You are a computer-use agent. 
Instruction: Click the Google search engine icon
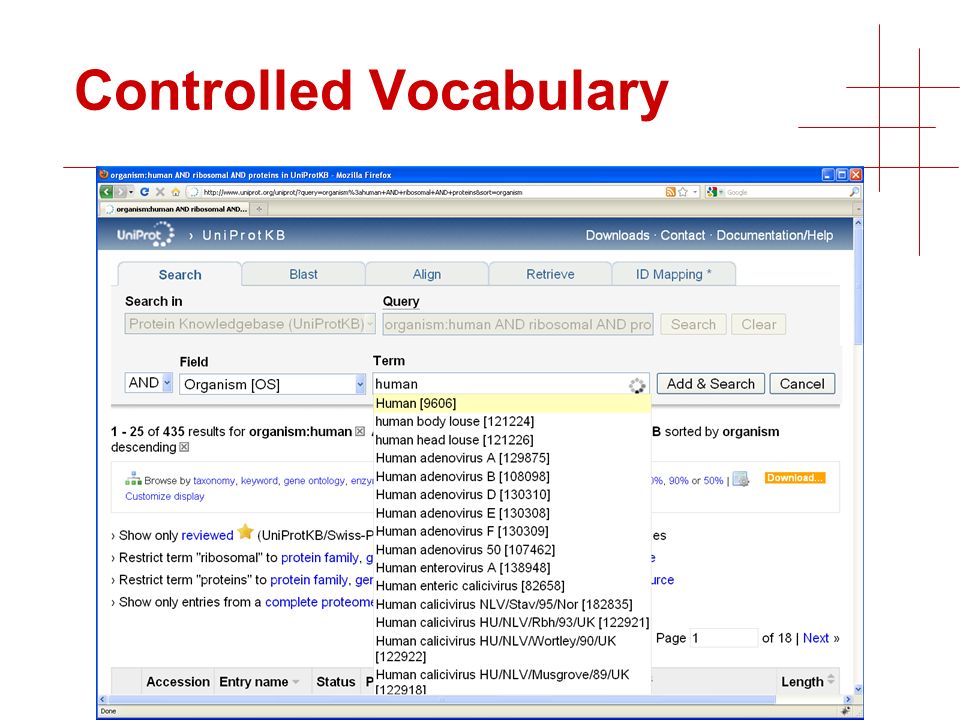click(x=711, y=192)
